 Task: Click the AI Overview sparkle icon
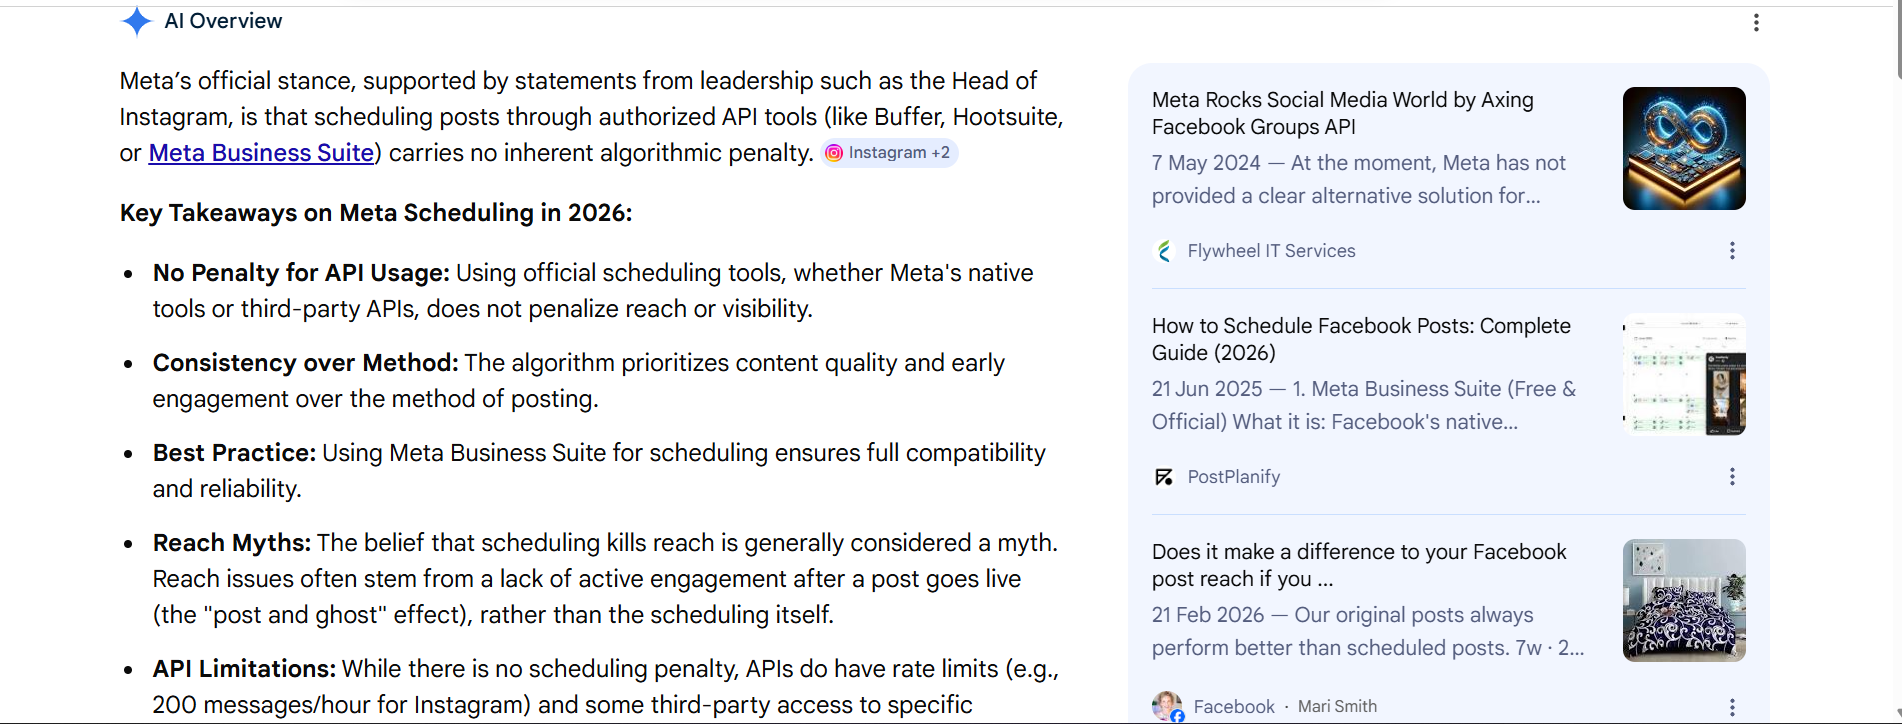(x=136, y=21)
